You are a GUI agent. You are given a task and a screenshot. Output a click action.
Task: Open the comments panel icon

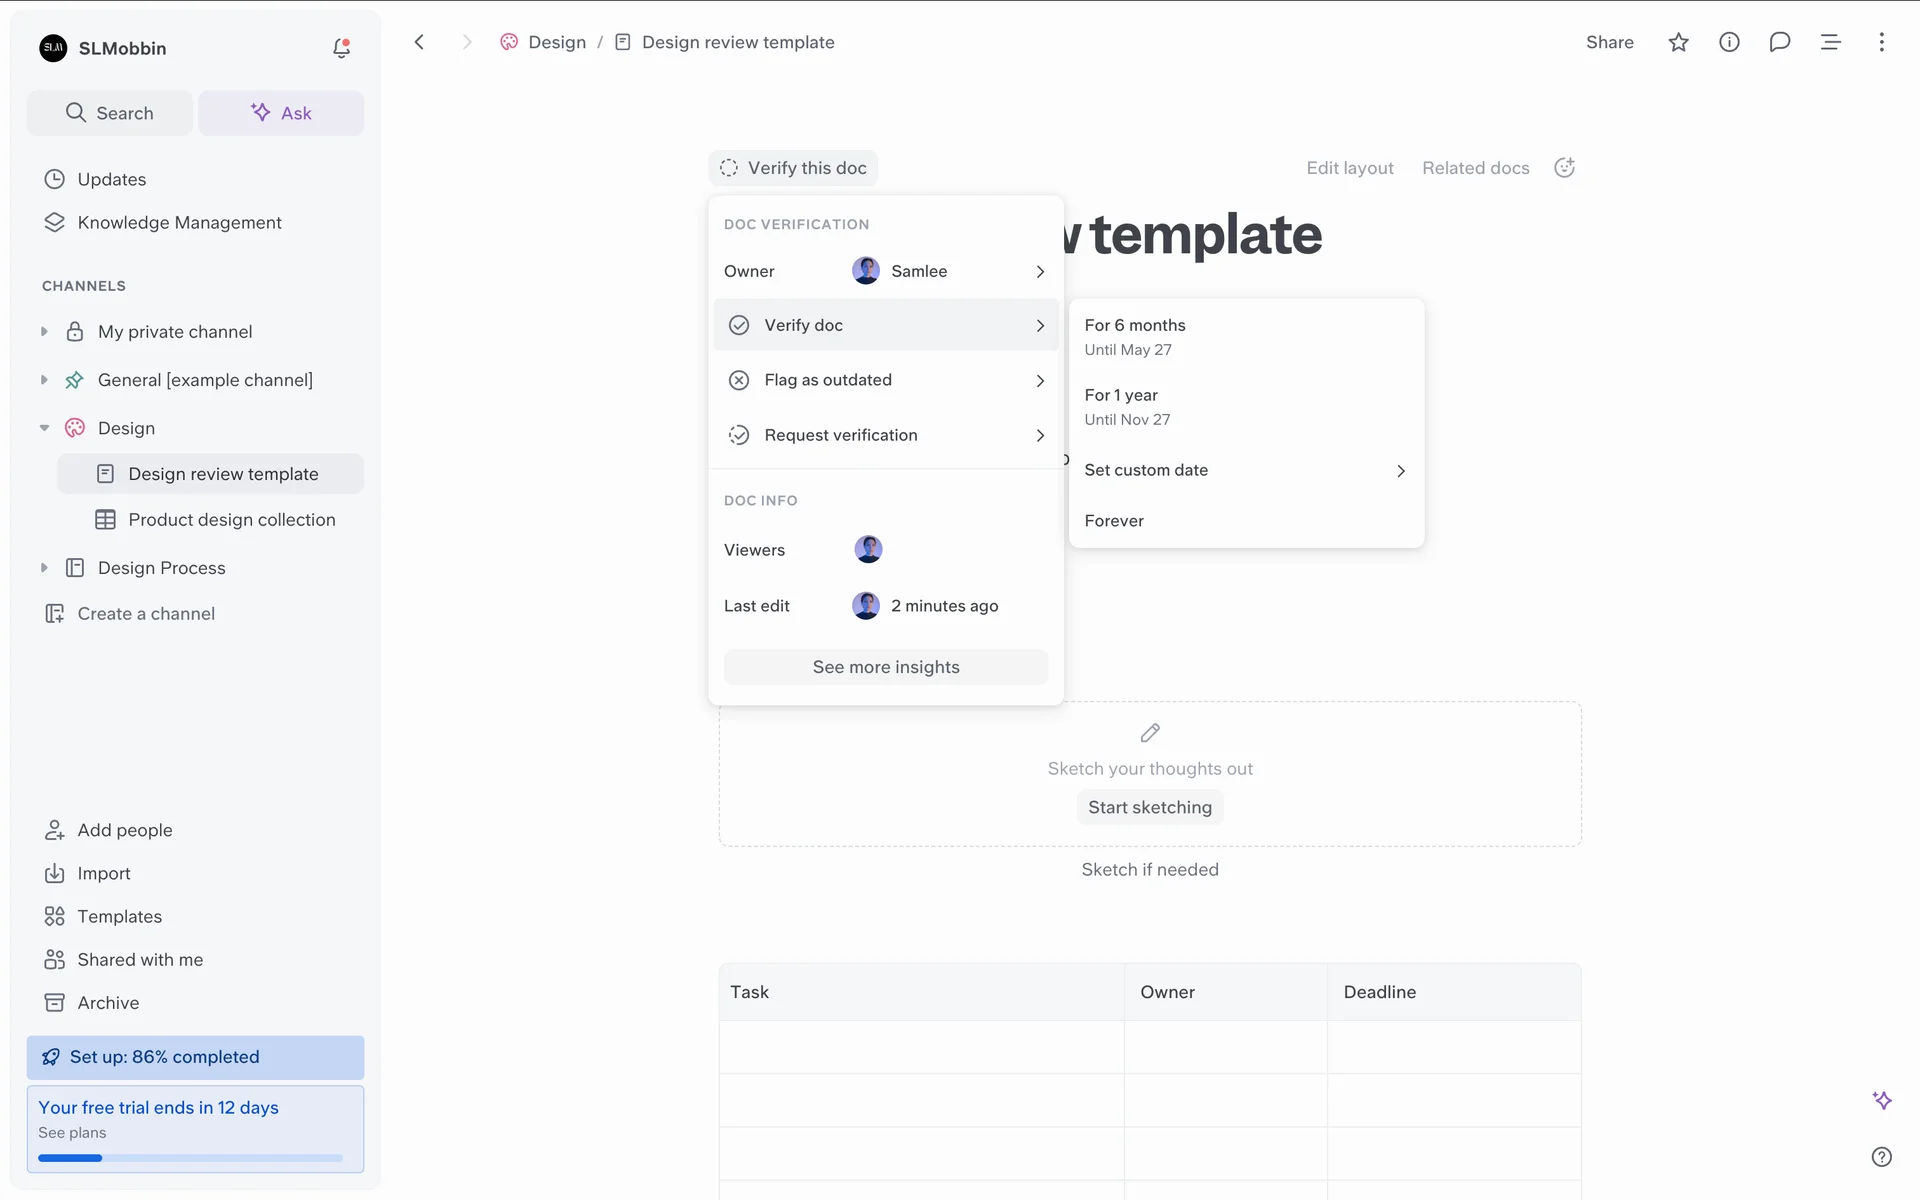pos(1779,42)
